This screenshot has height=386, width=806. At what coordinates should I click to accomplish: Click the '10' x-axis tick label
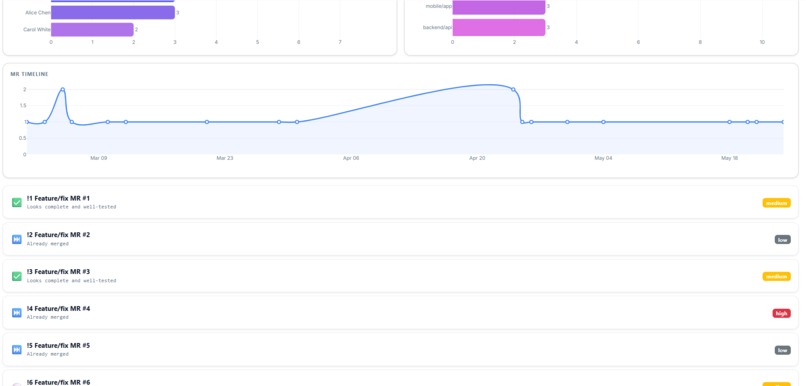(x=762, y=42)
